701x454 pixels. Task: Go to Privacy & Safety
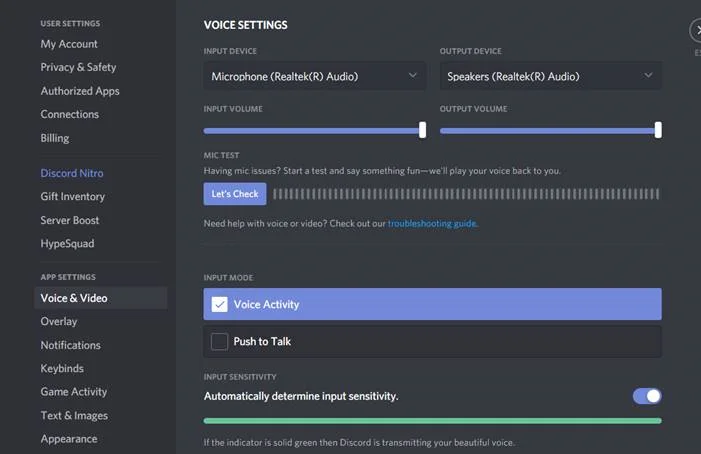pos(78,67)
